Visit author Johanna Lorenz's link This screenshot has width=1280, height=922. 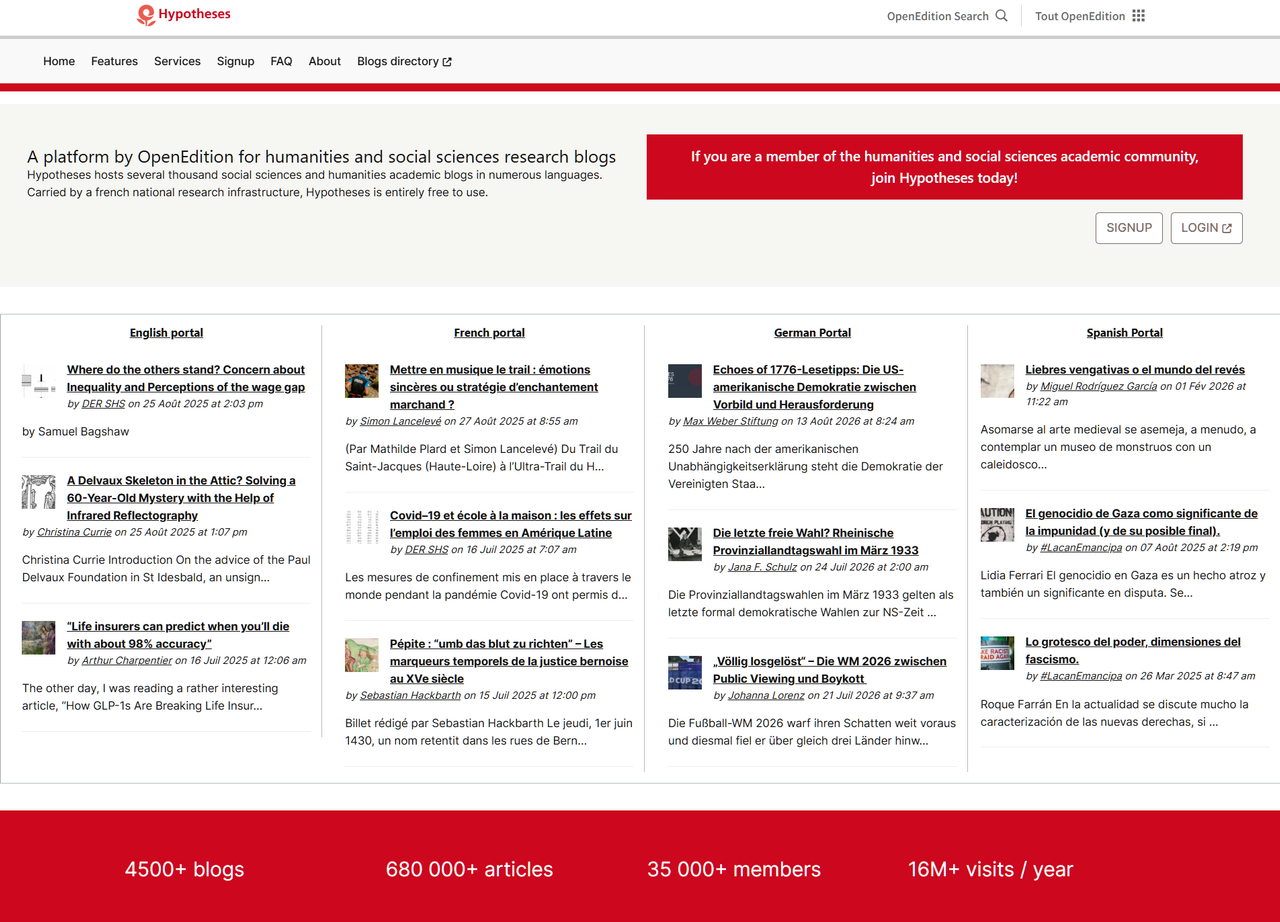(x=767, y=695)
